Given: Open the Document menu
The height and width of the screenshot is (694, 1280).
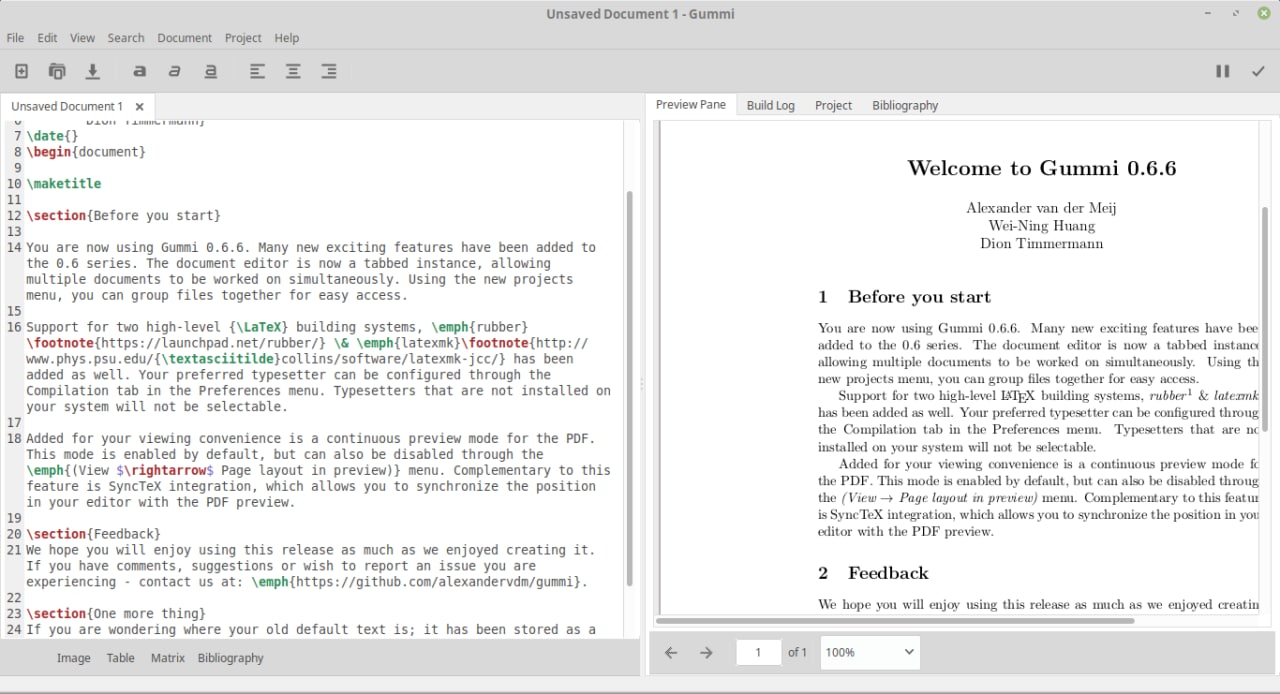Looking at the screenshot, I should pyautogui.click(x=184, y=38).
